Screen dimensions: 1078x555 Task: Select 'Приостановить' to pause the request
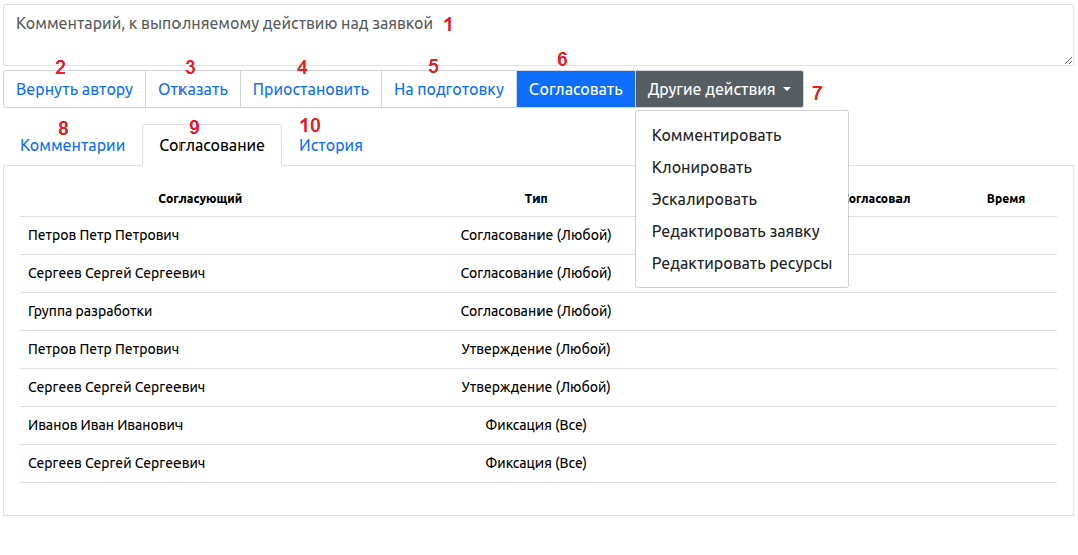tap(311, 89)
